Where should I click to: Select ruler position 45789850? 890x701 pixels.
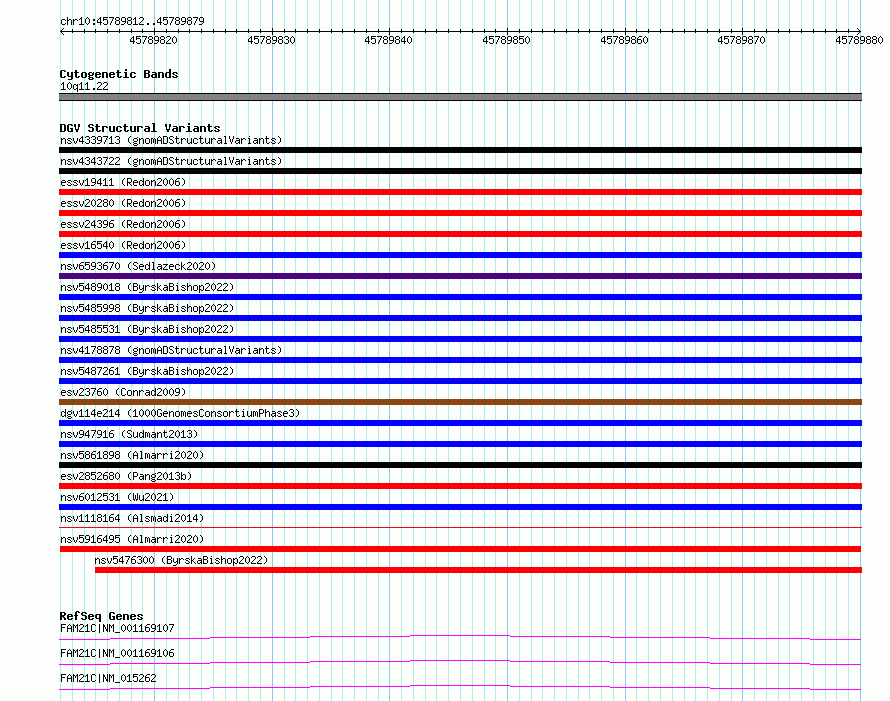pos(506,40)
